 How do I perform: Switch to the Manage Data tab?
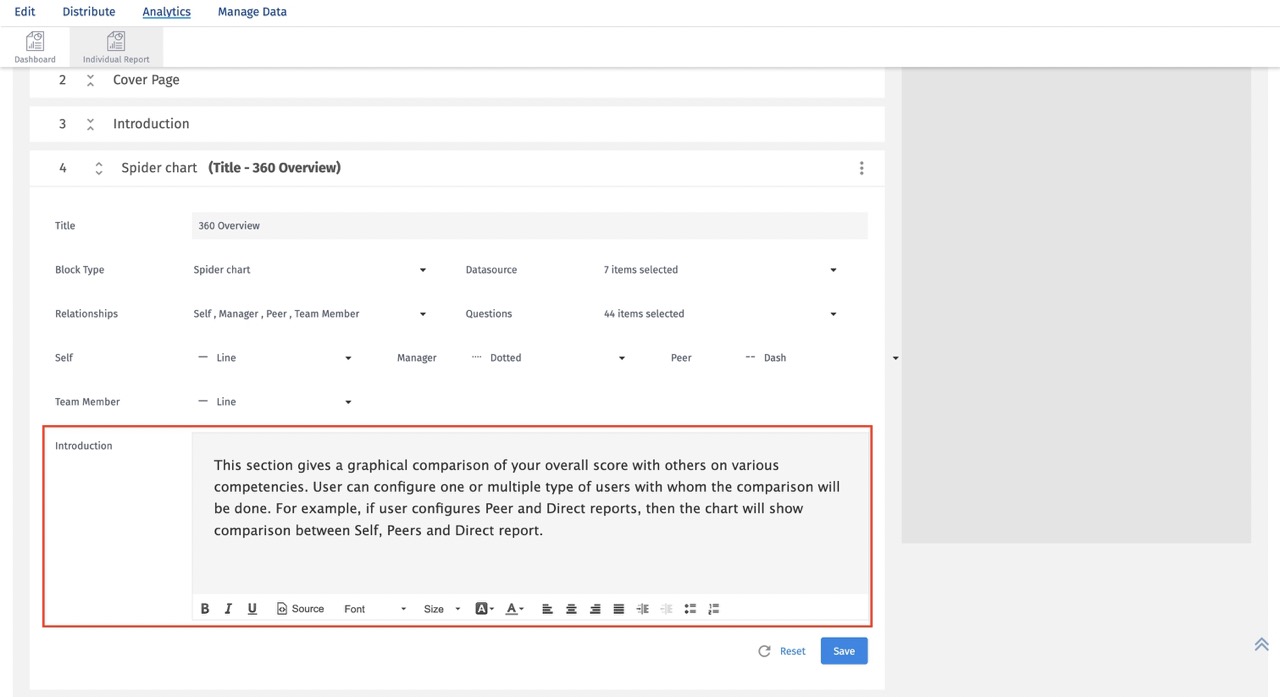click(251, 11)
